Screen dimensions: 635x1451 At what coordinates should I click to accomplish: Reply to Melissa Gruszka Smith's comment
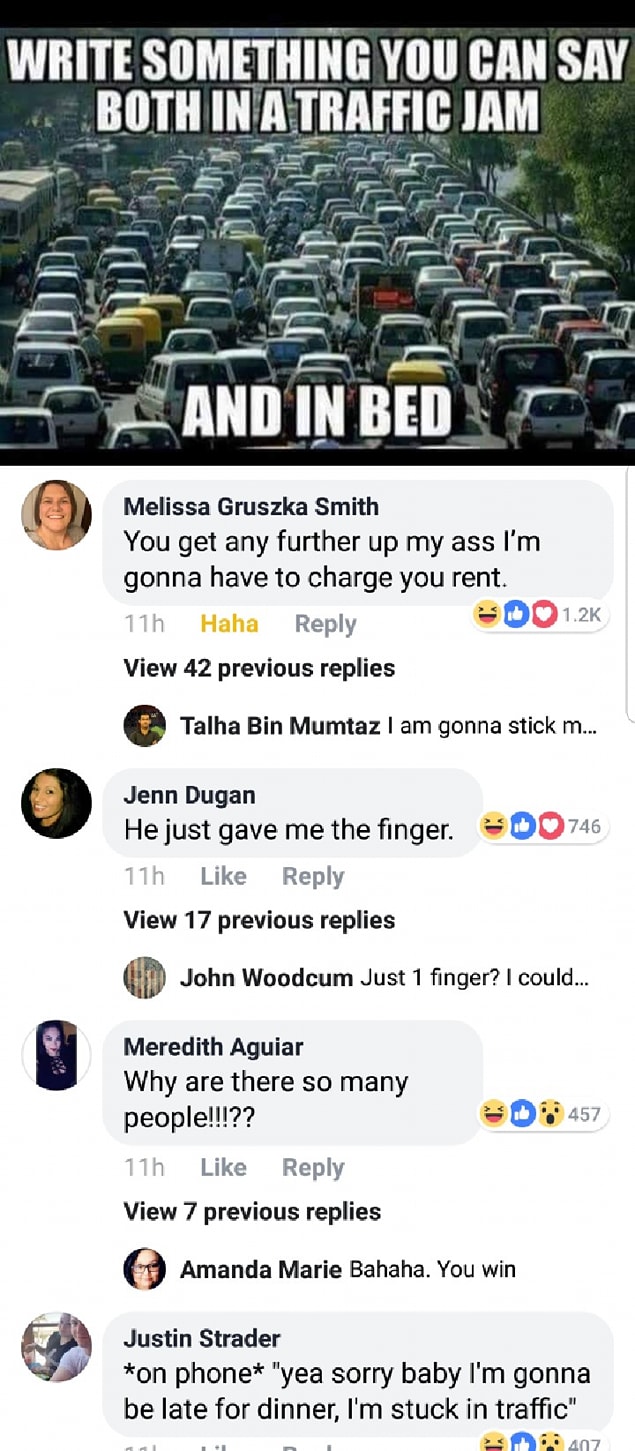pos(325,624)
